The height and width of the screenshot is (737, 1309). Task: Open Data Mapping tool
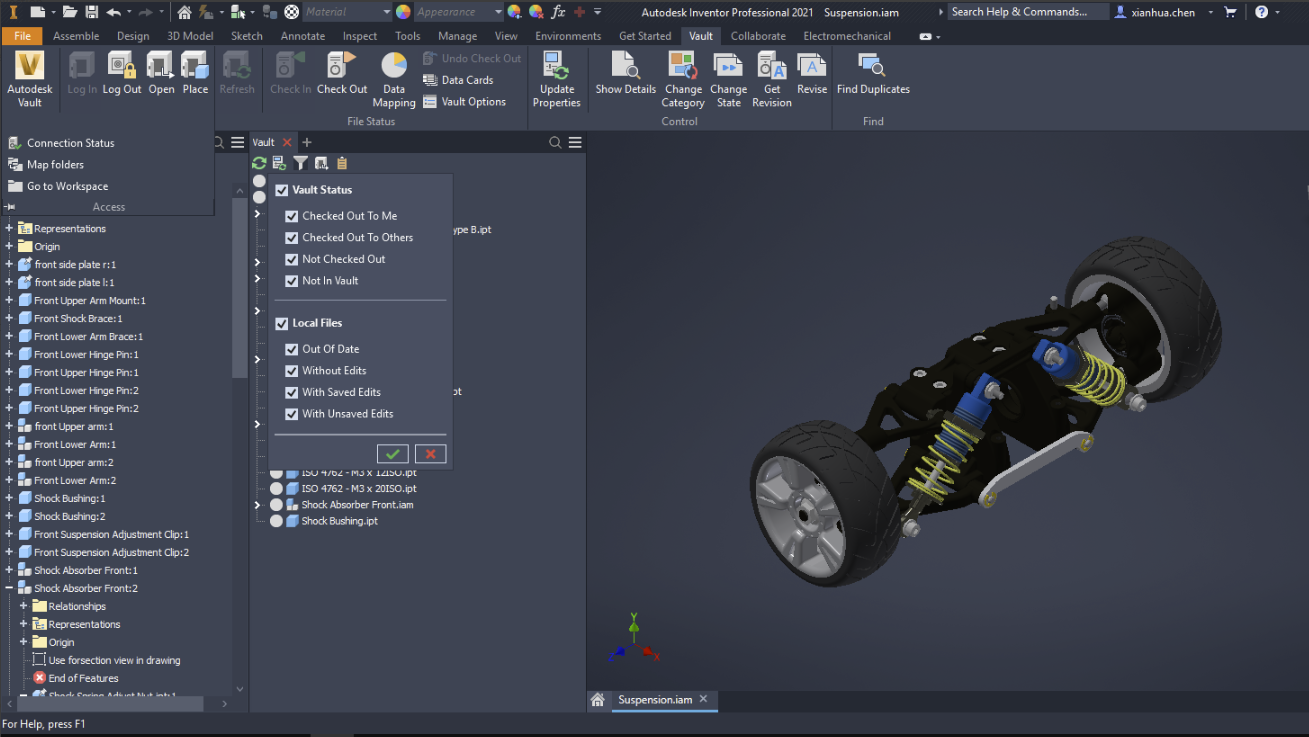pyautogui.click(x=394, y=80)
